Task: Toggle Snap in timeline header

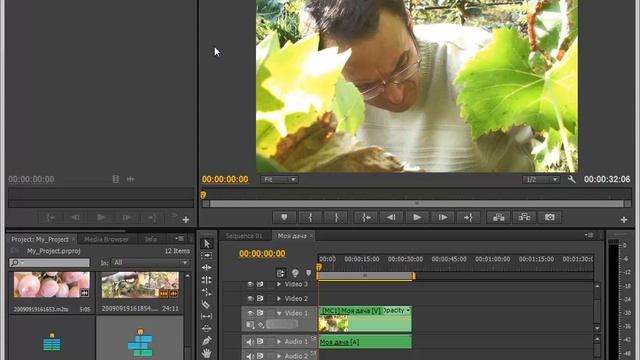Action: 280,273
